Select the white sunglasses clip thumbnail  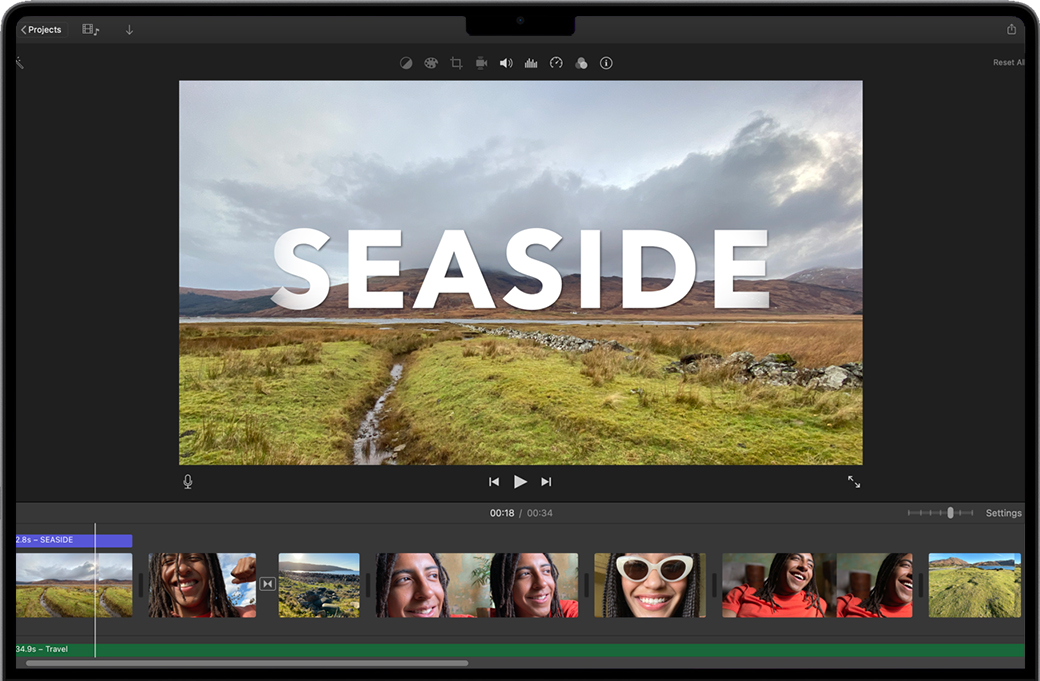coord(650,585)
